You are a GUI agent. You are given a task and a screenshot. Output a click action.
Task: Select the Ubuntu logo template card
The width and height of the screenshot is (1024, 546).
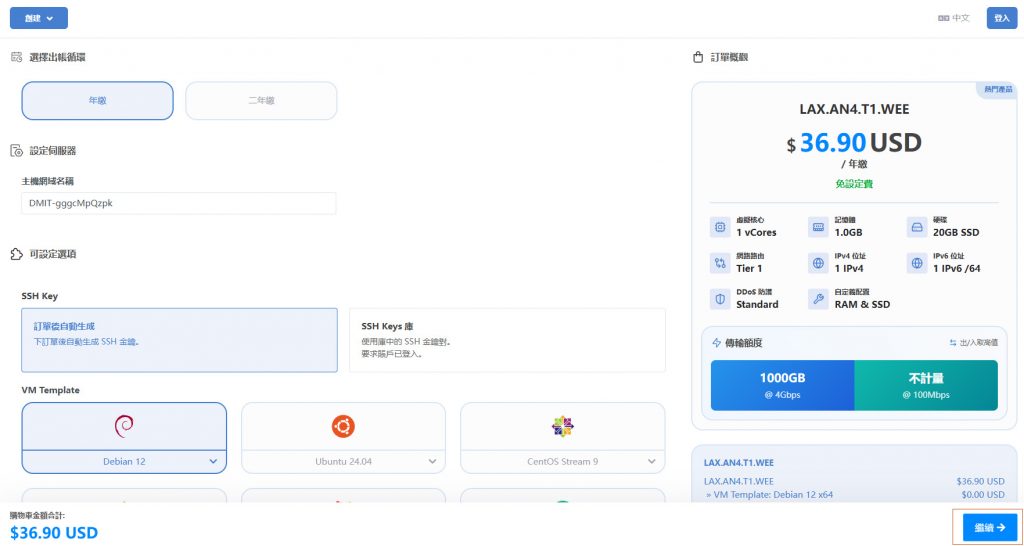click(344, 426)
